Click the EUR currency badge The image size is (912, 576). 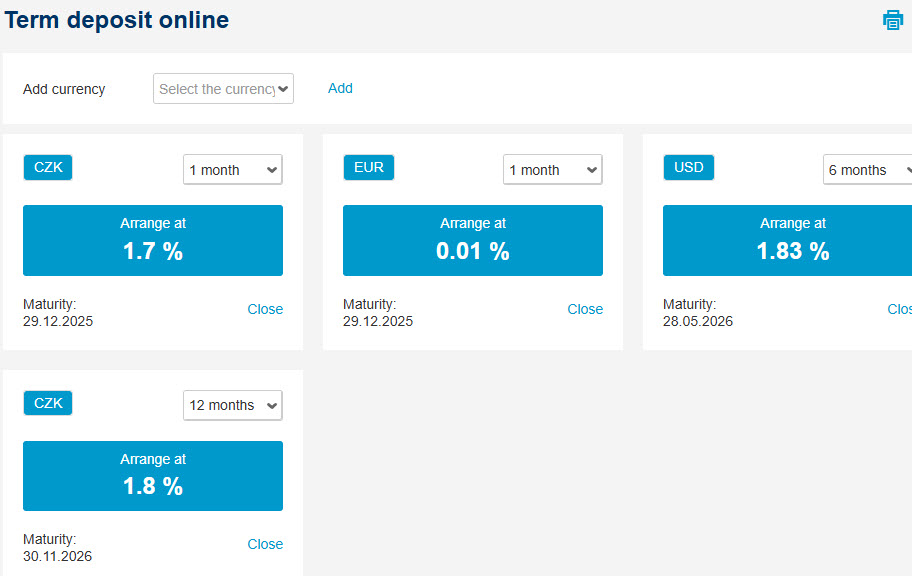(369, 168)
